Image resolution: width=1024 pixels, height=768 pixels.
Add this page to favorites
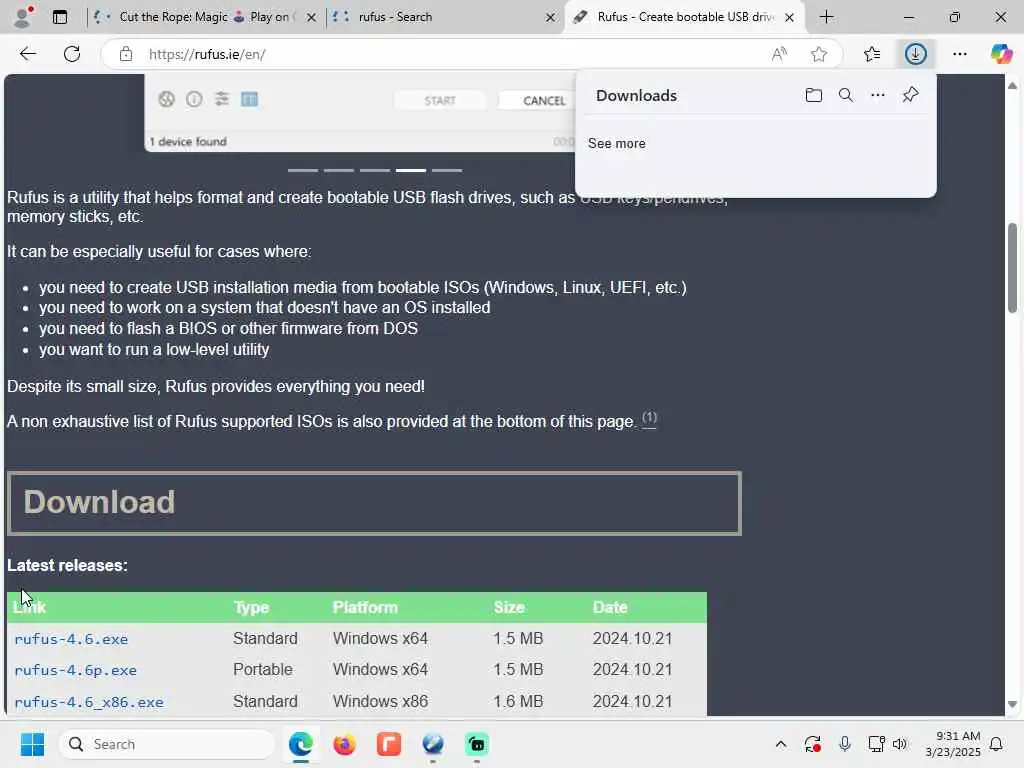(x=819, y=54)
